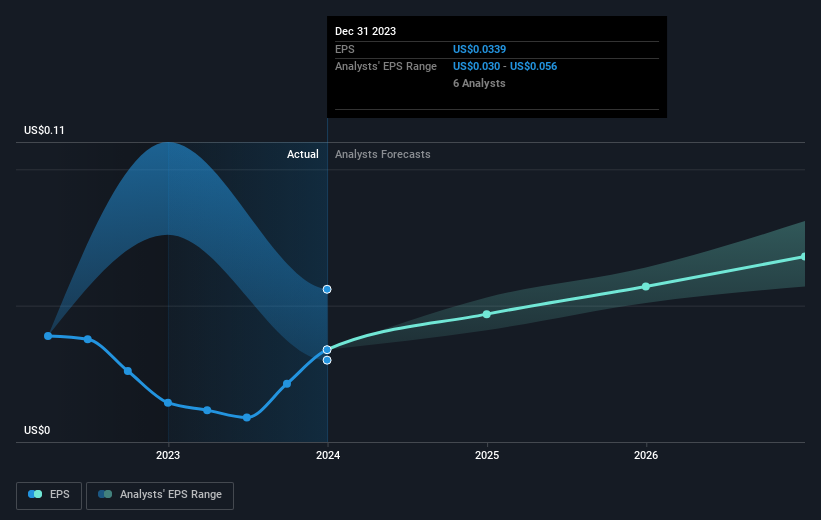Click the EPS legend color swatch

35,494
